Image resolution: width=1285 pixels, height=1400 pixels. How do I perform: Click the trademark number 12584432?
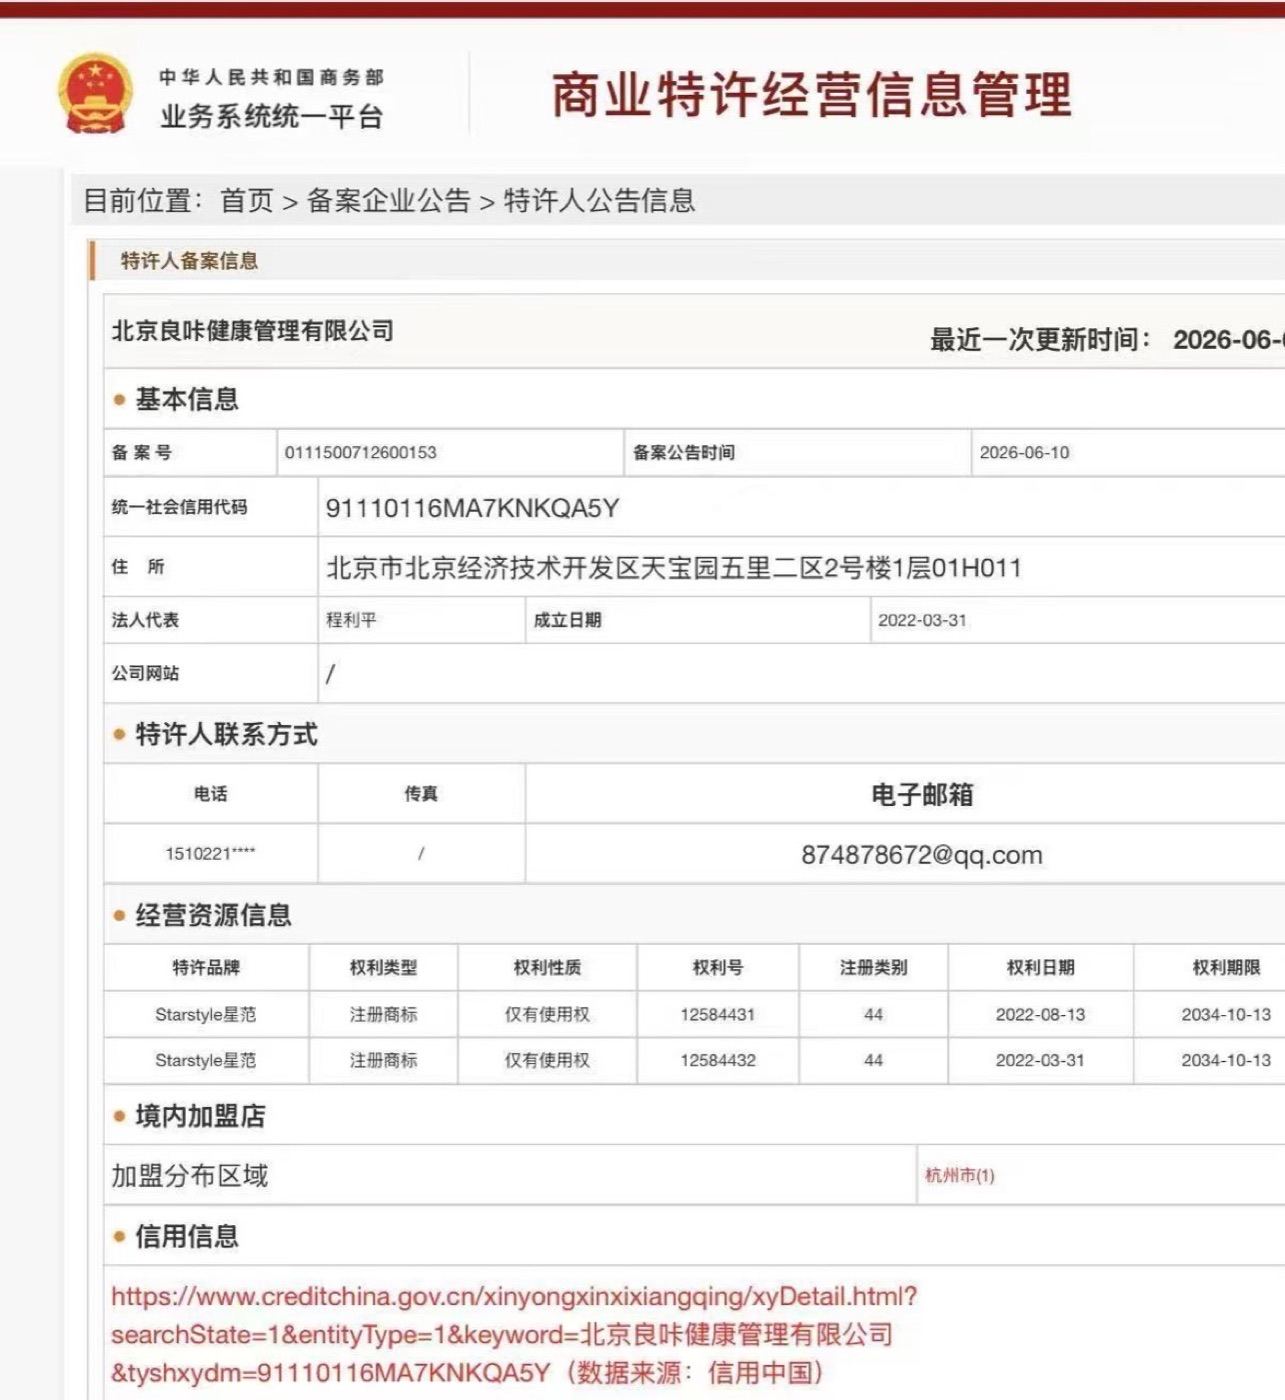(718, 1060)
